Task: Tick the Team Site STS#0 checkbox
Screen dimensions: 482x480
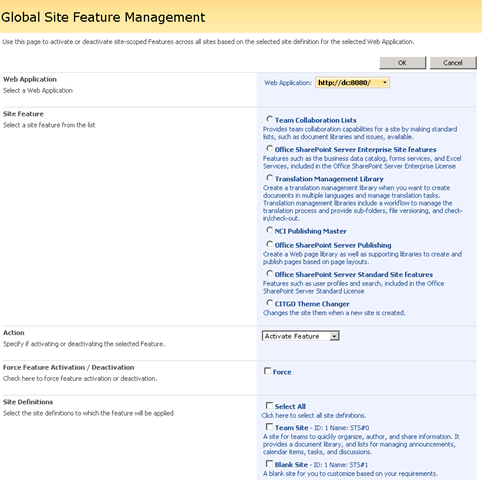Action: tap(269, 427)
